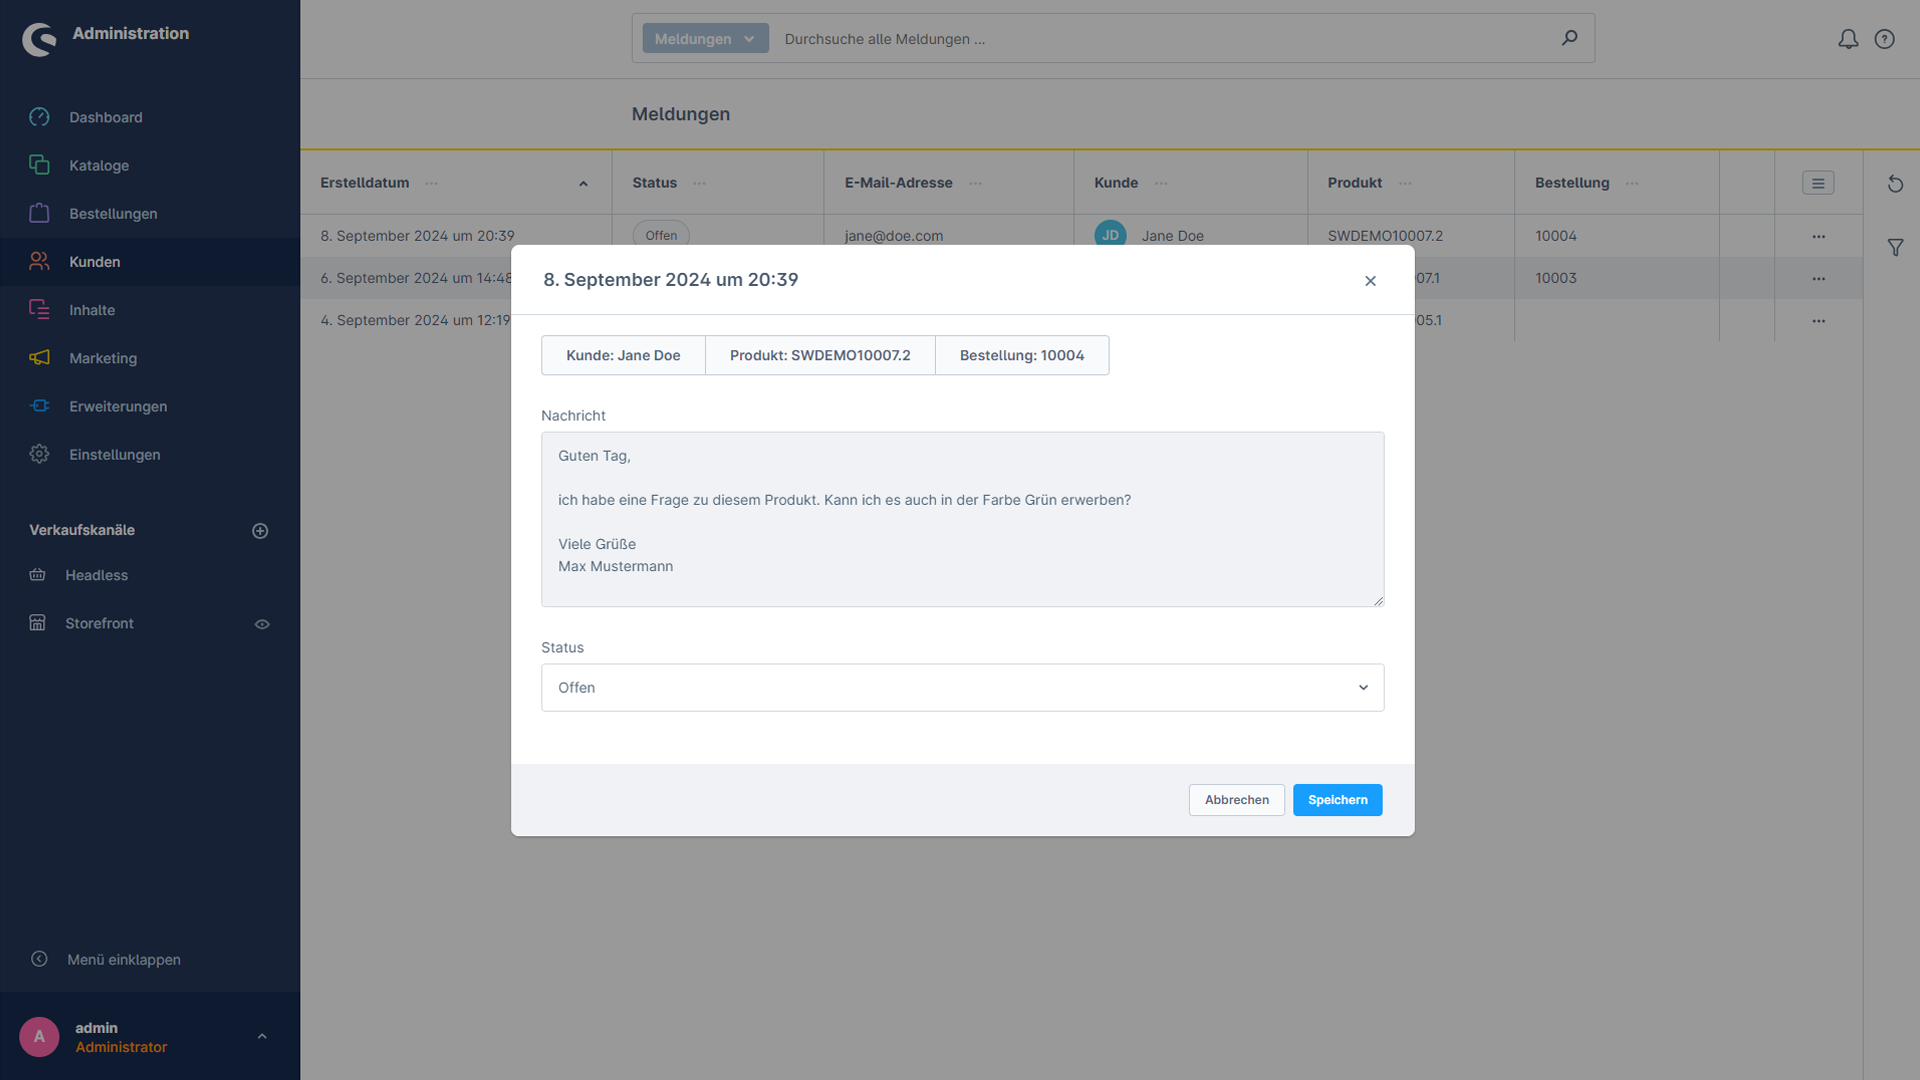
Task: Open the Meldungen search type dropdown
Action: [x=705, y=38]
